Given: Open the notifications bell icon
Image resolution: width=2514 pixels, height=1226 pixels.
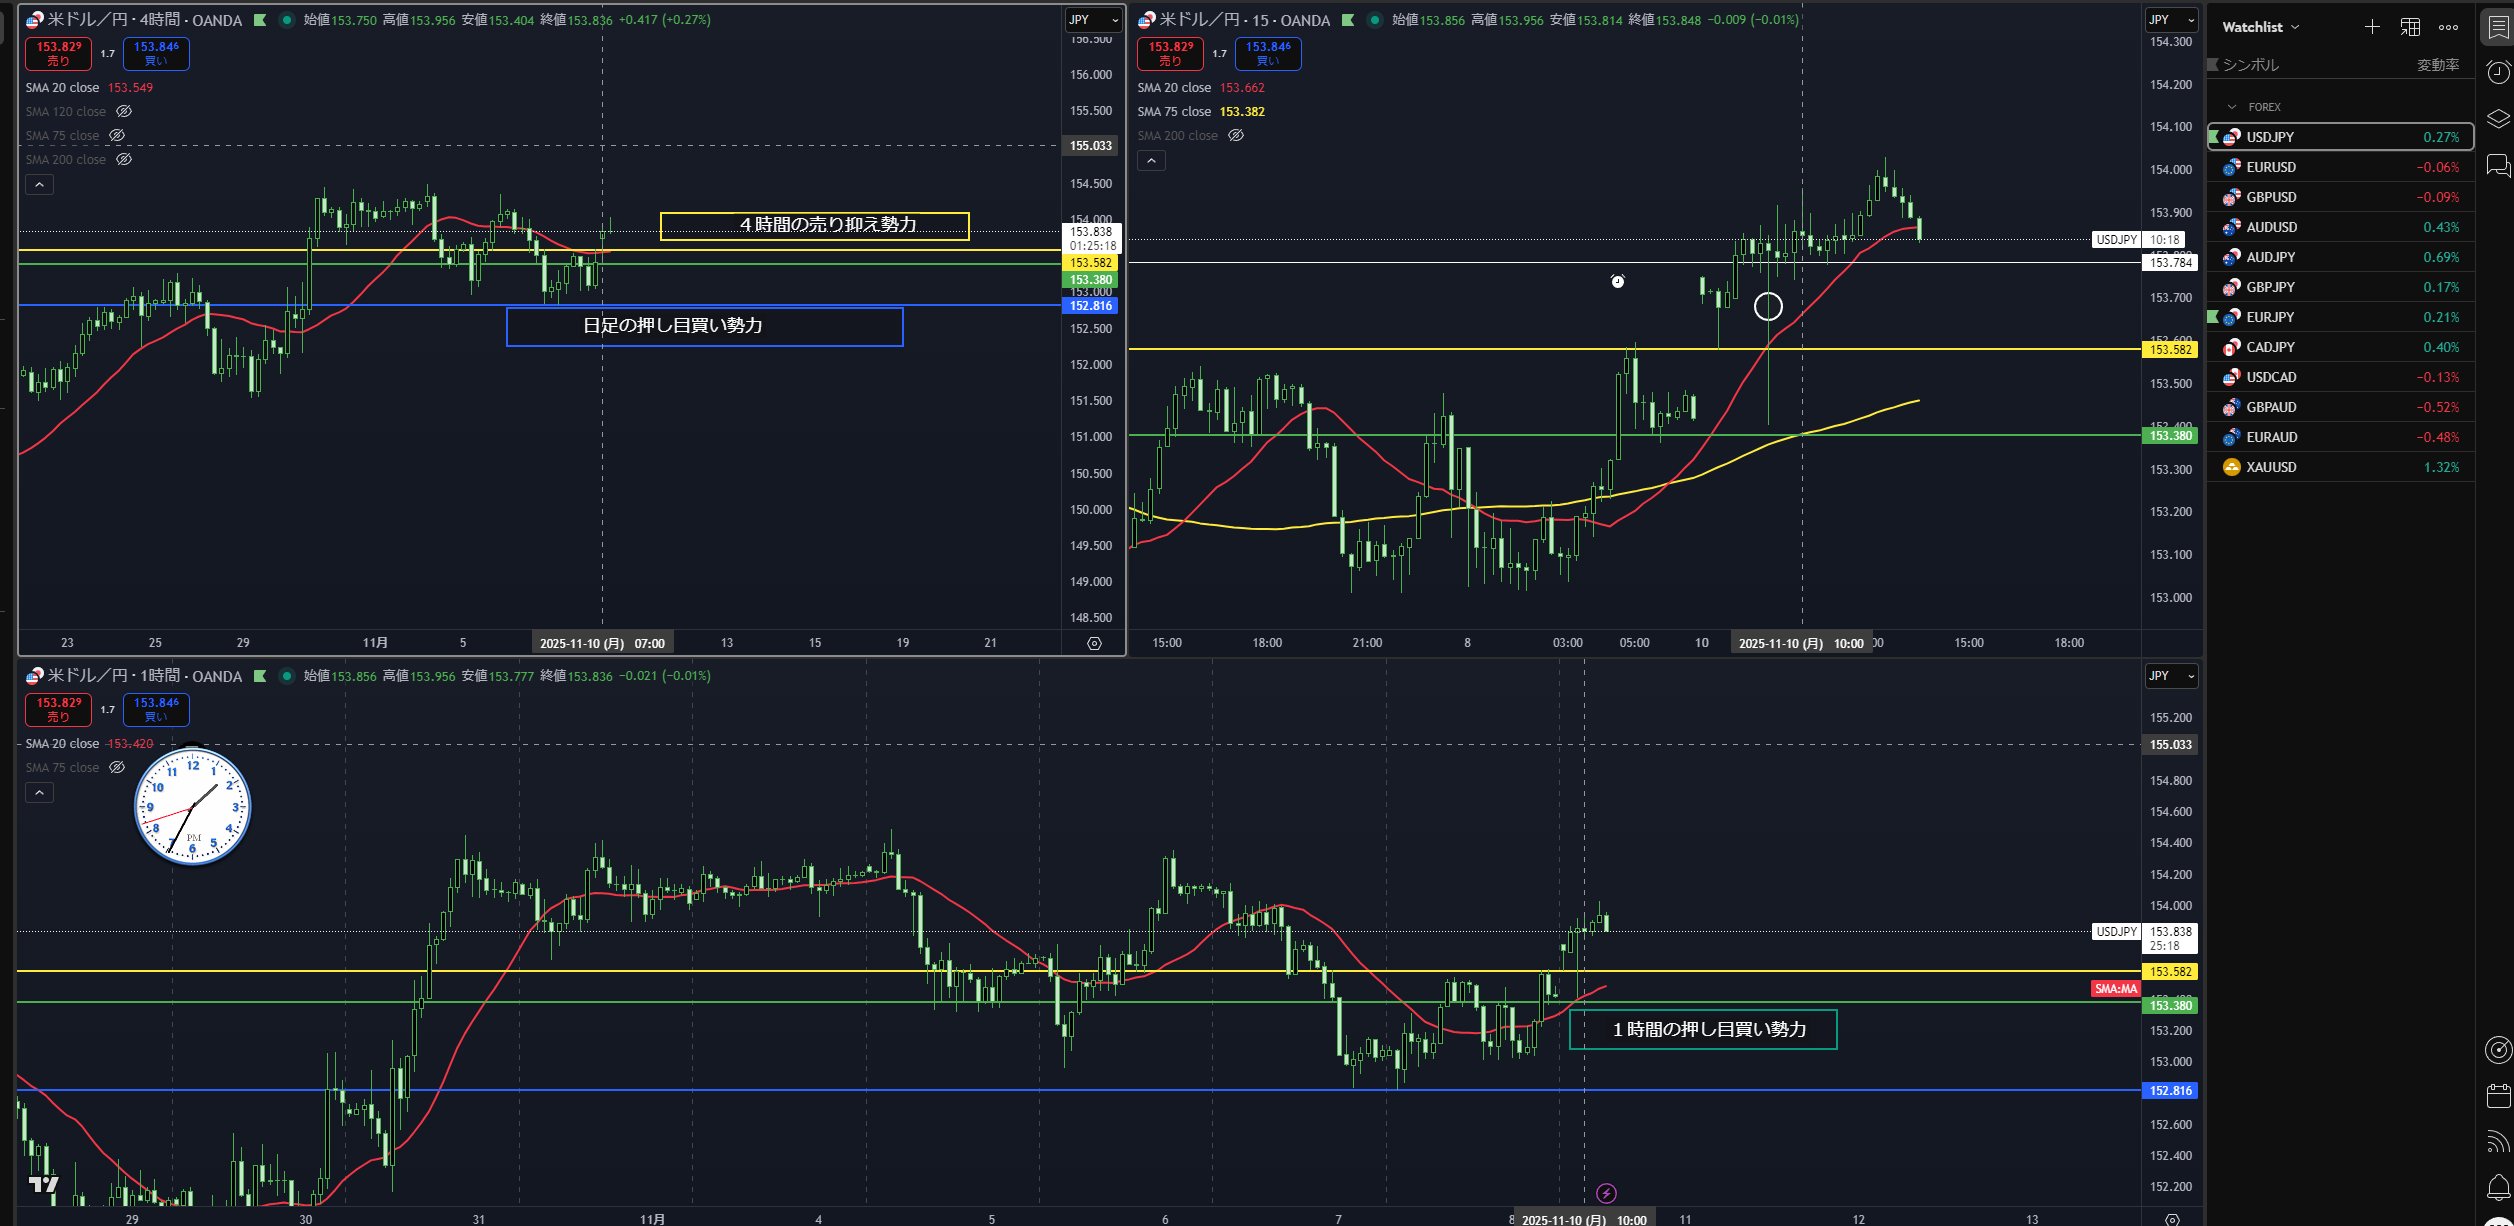Looking at the screenshot, I should pos(2498,1187).
